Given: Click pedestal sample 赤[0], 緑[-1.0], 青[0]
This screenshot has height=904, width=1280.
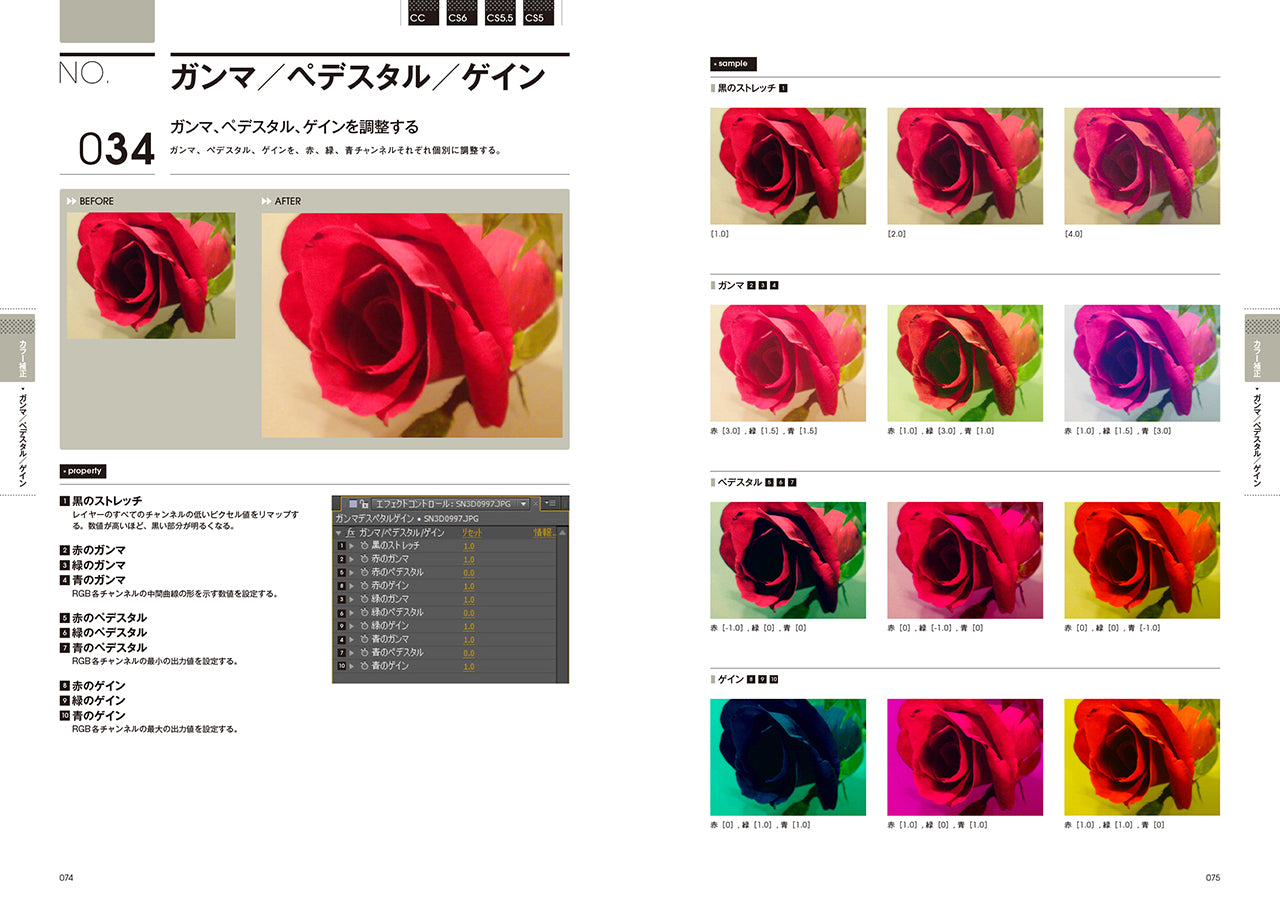Looking at the screenshot, I should coord(965,560).
